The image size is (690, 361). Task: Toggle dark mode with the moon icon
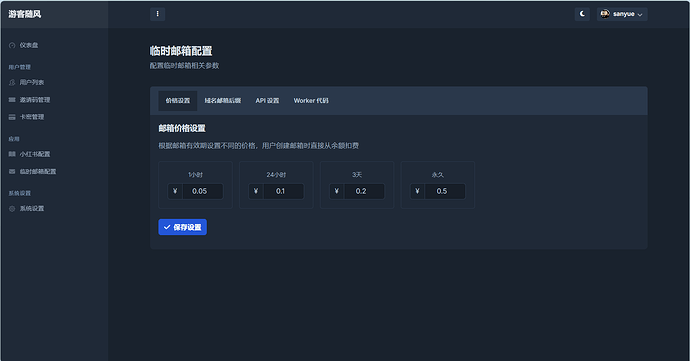click(x=582, y=14)
